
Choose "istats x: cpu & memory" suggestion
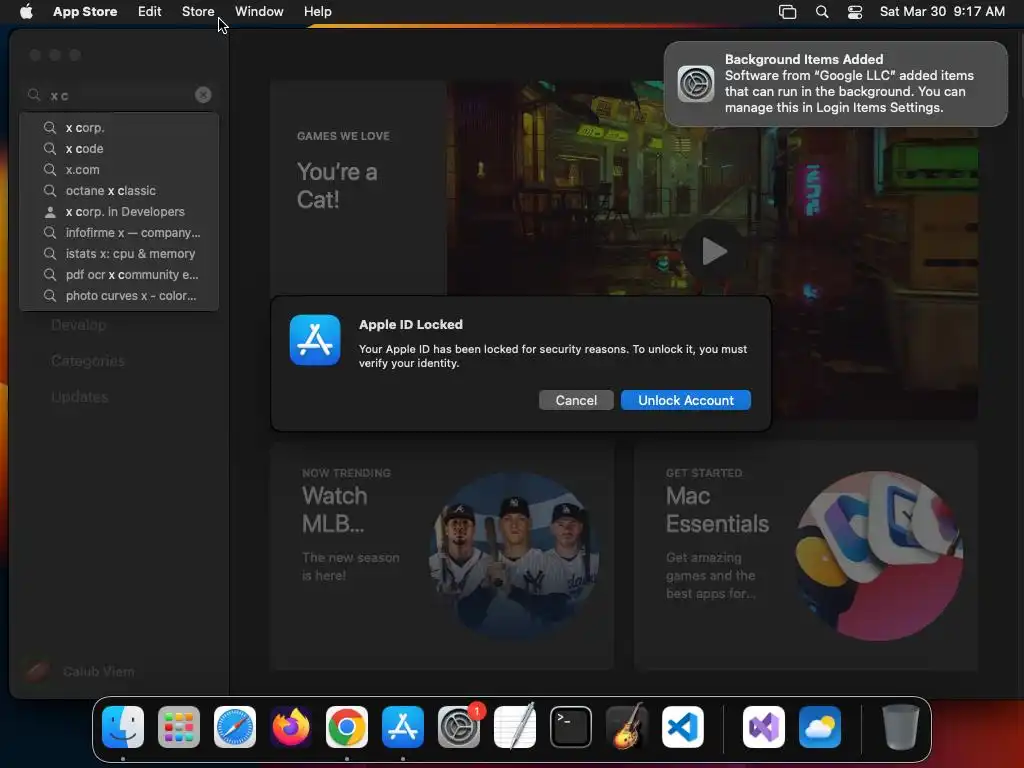(119, 253)
